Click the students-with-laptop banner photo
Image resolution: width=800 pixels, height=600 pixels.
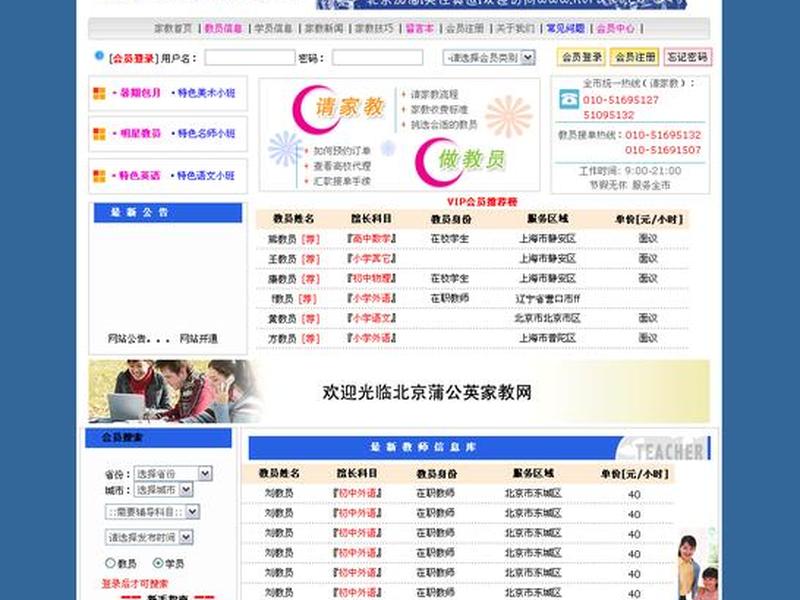click(176, 391)
